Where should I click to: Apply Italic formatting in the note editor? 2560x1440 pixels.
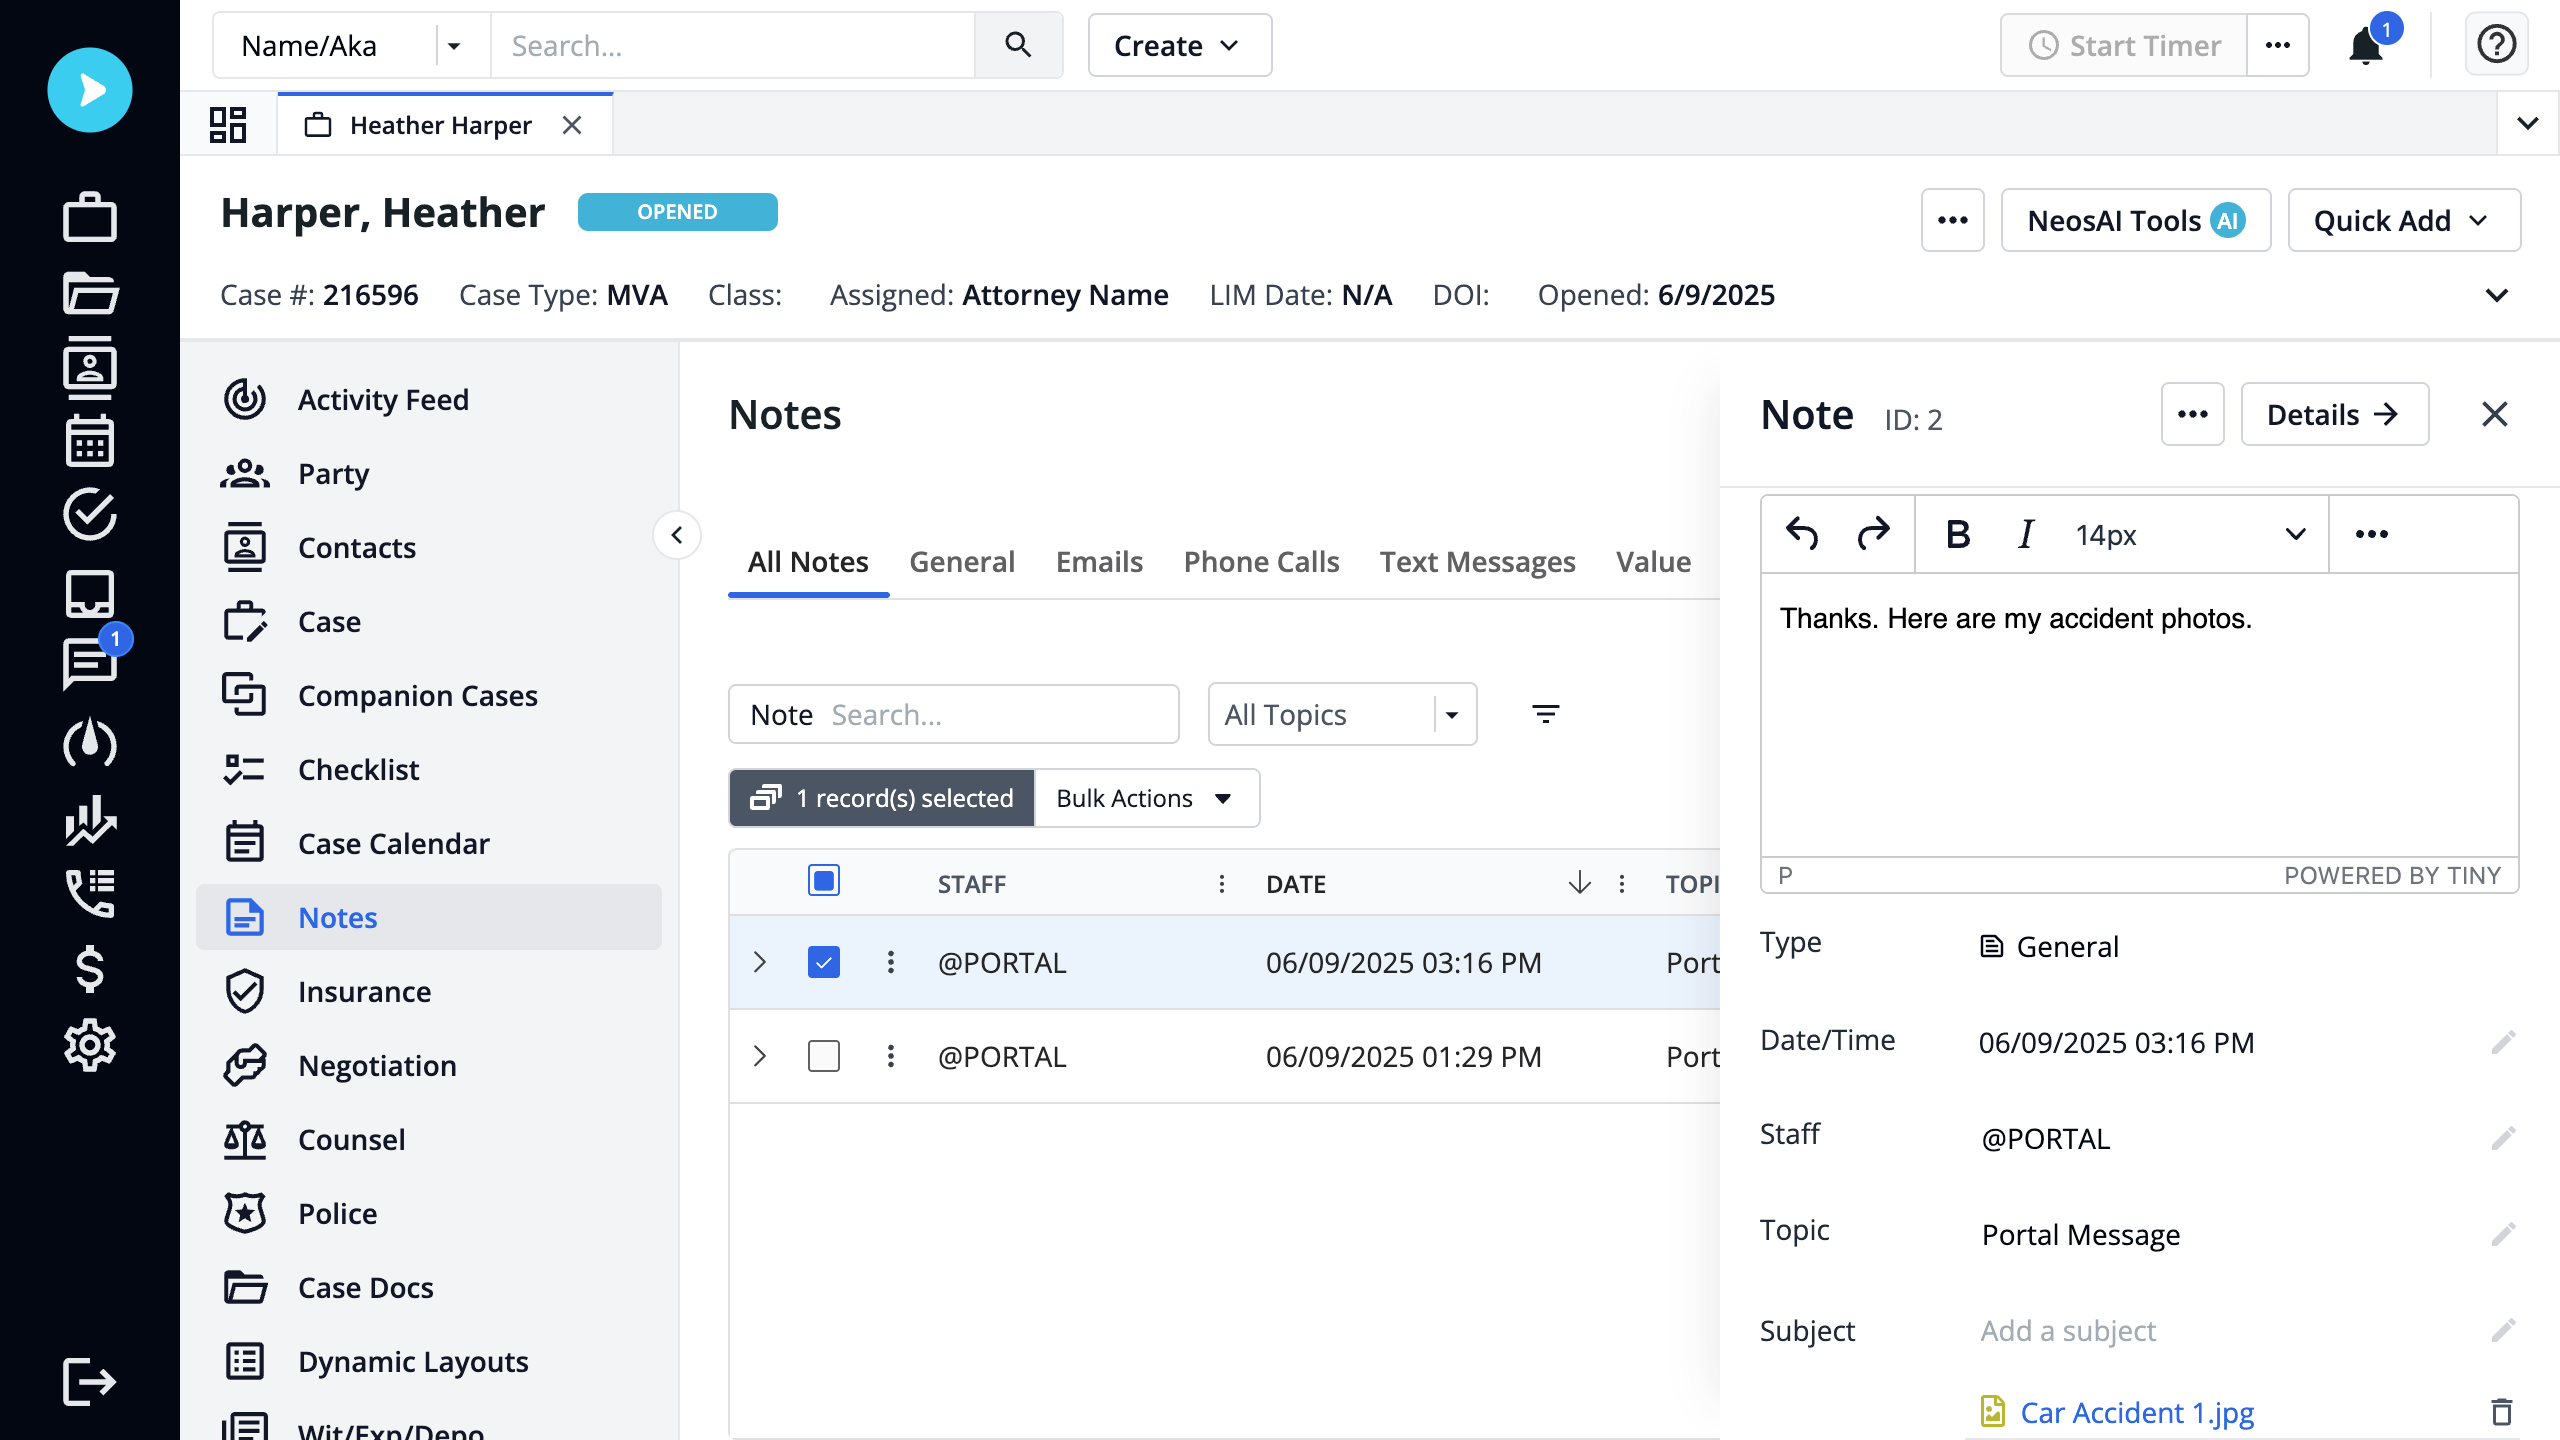pos(2024,535)
